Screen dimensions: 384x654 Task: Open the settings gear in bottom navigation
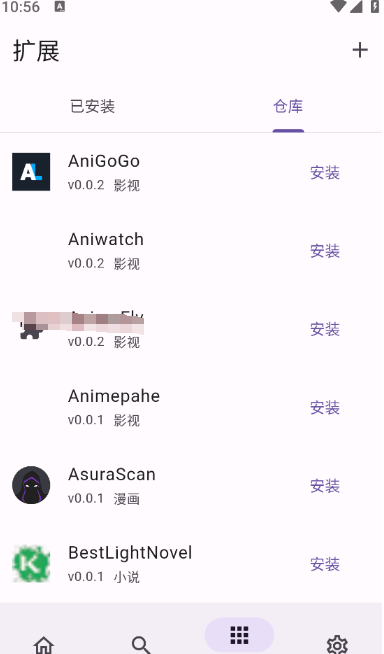(337, 645)
